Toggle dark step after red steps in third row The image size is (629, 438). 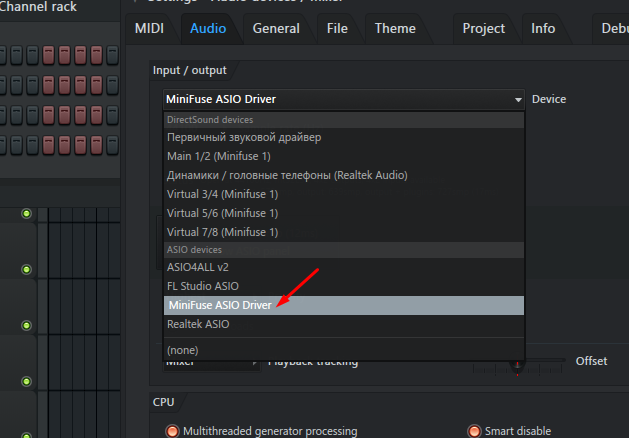point(112,115)
